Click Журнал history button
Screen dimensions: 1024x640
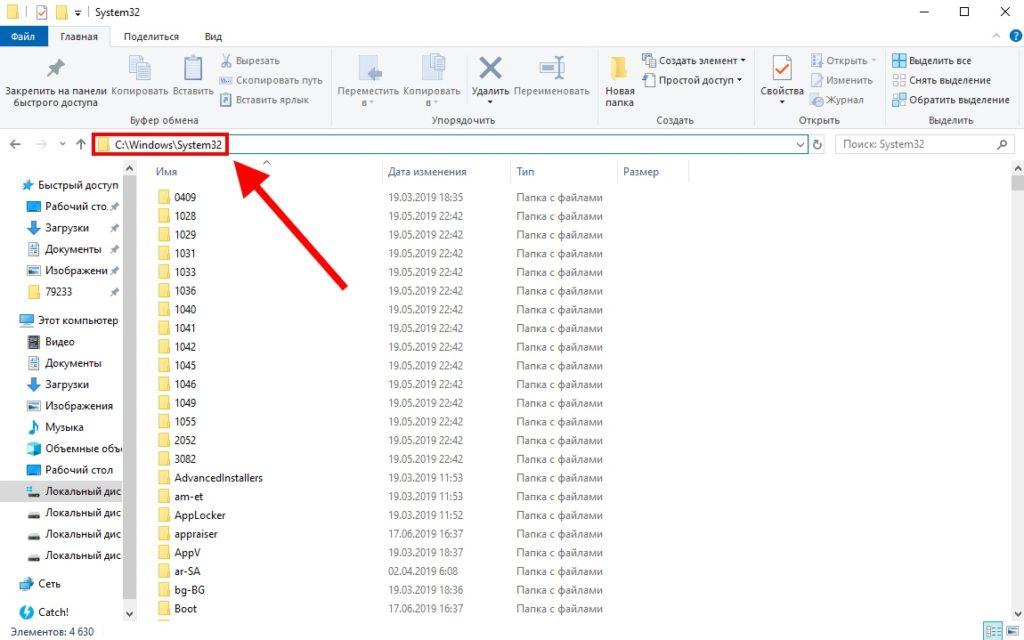point(837,100)
